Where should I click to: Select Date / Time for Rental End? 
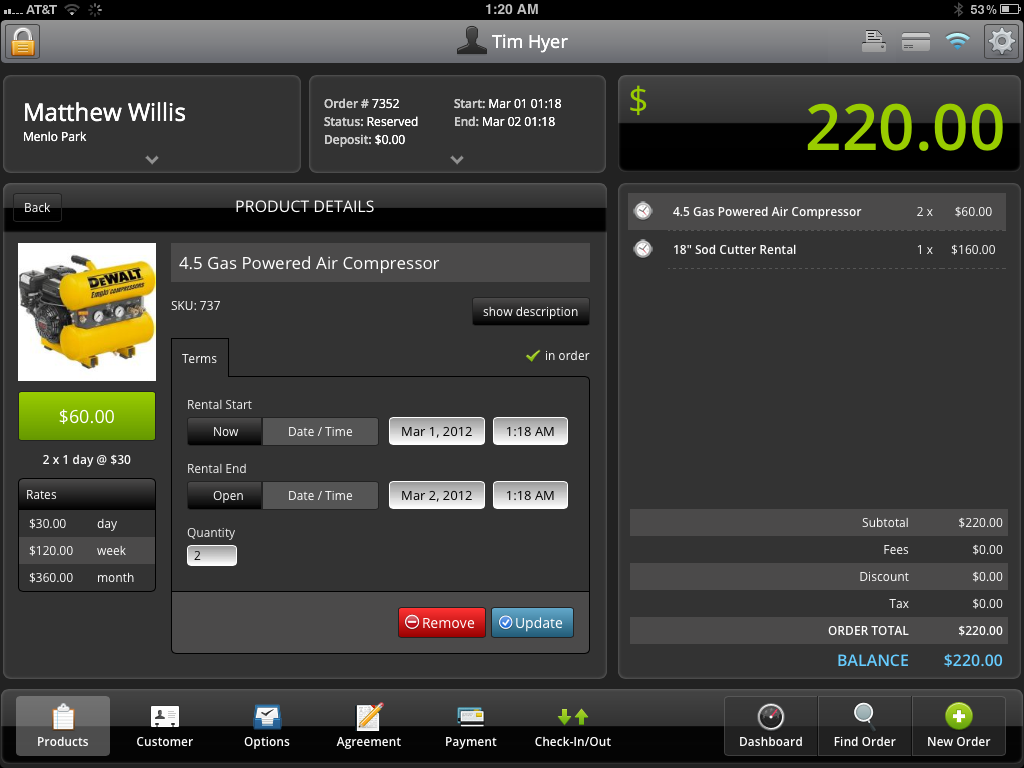click(x=320, y=495)
